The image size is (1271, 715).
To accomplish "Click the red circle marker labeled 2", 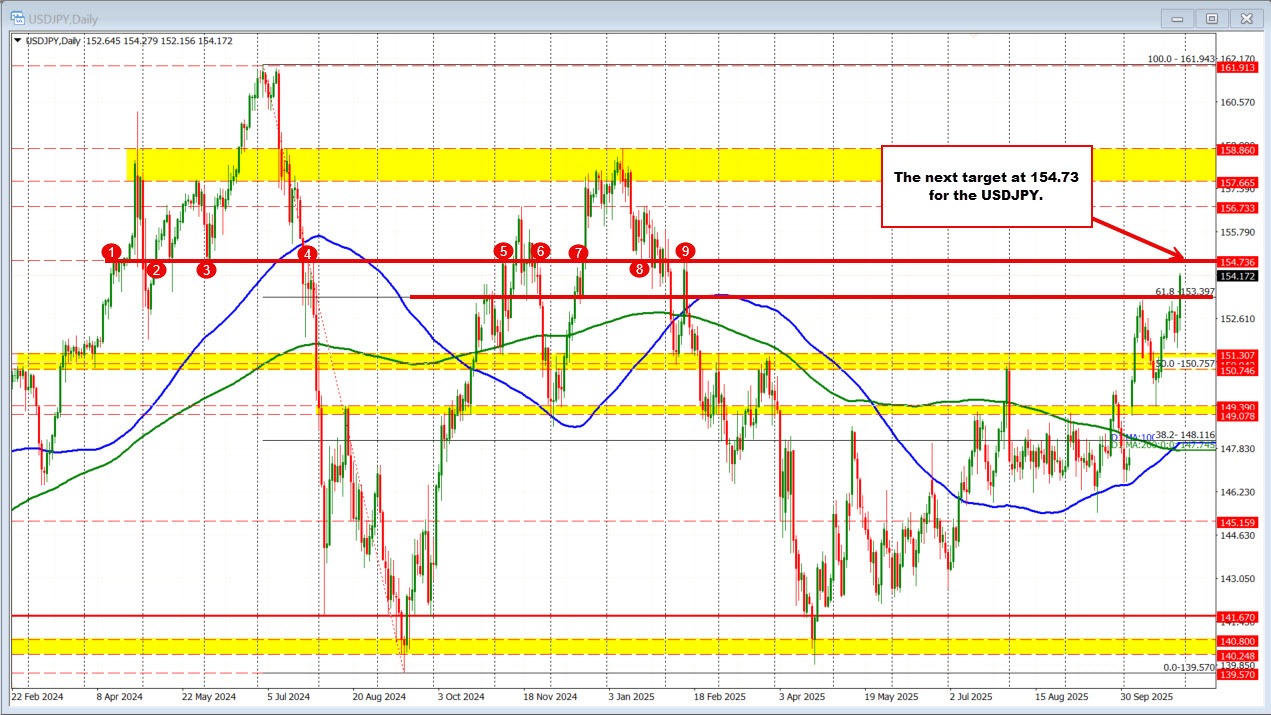I will click(156, 269).
